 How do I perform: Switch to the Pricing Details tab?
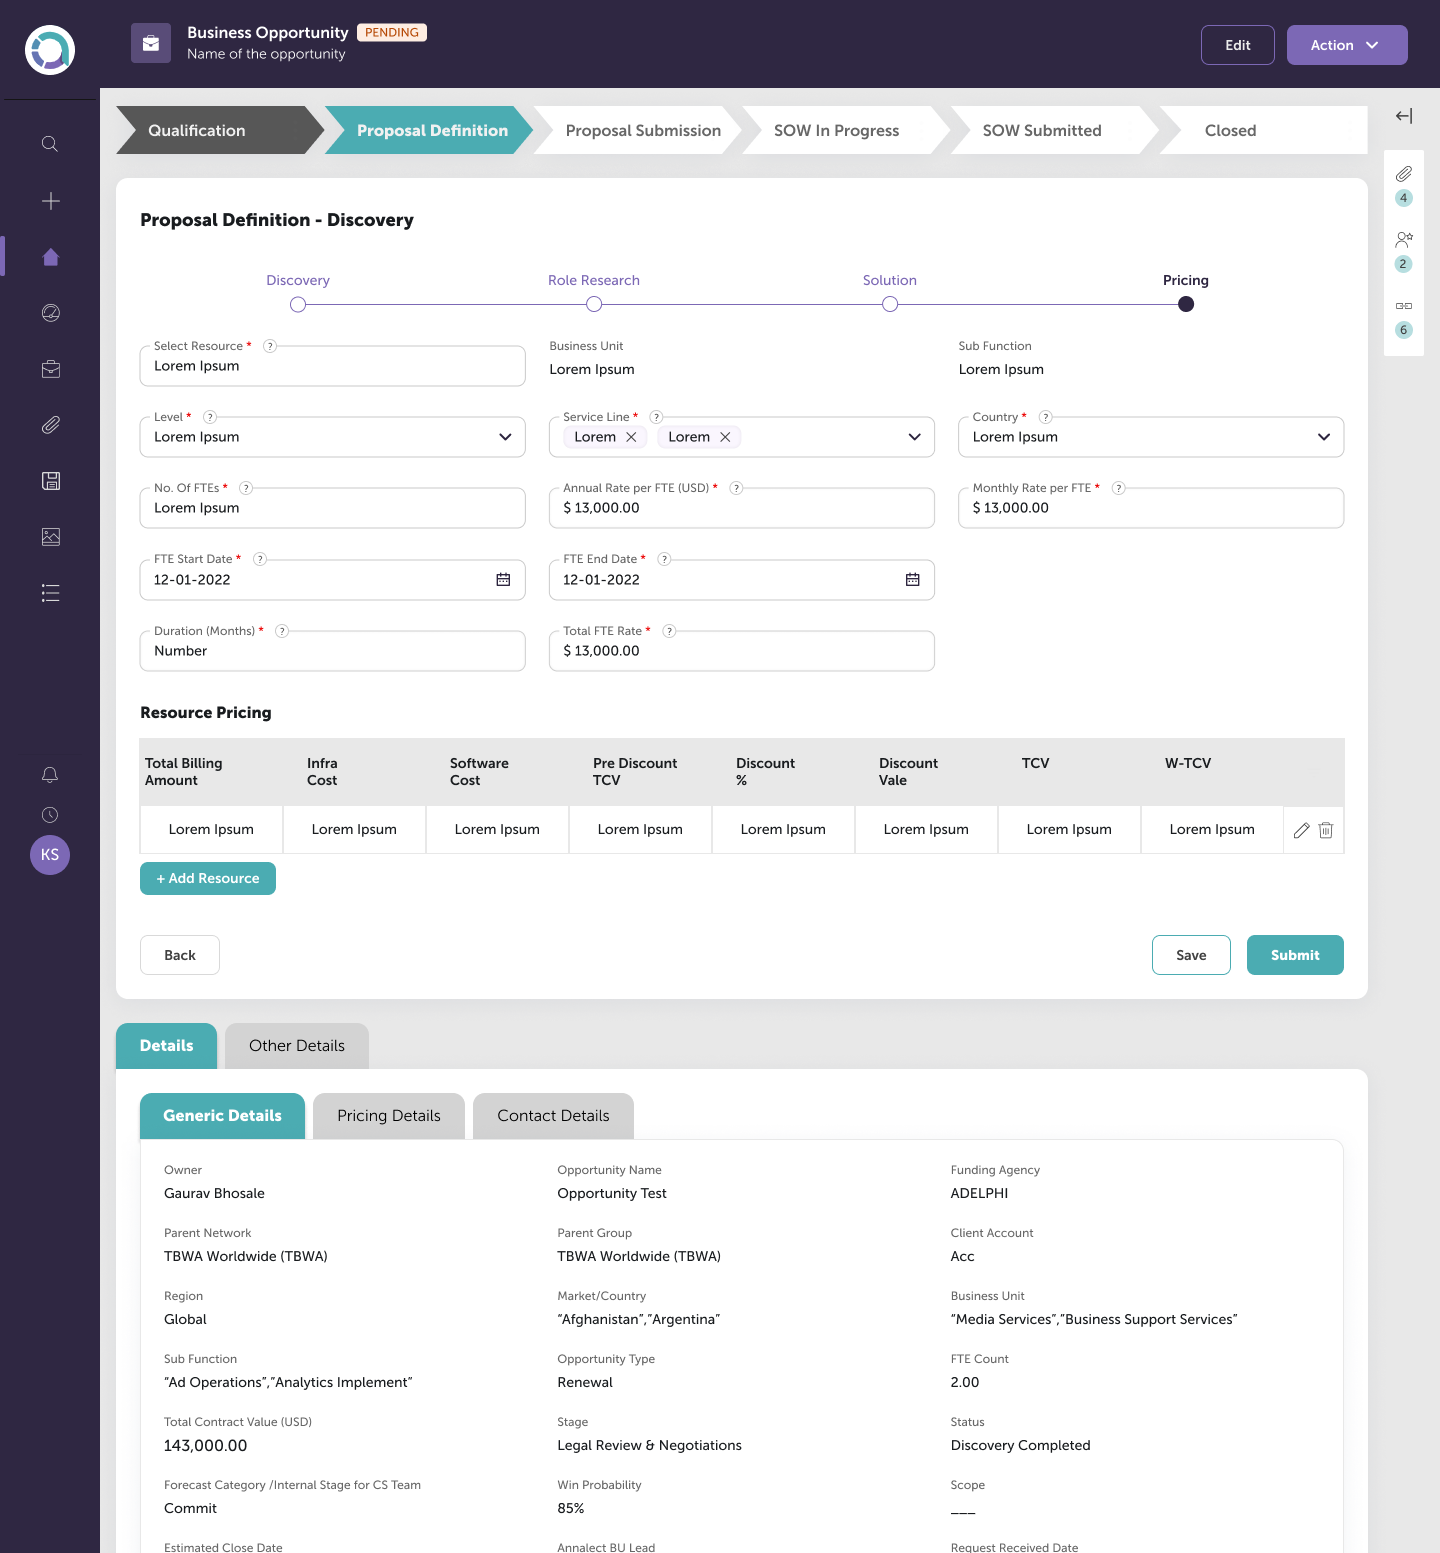388,1116
